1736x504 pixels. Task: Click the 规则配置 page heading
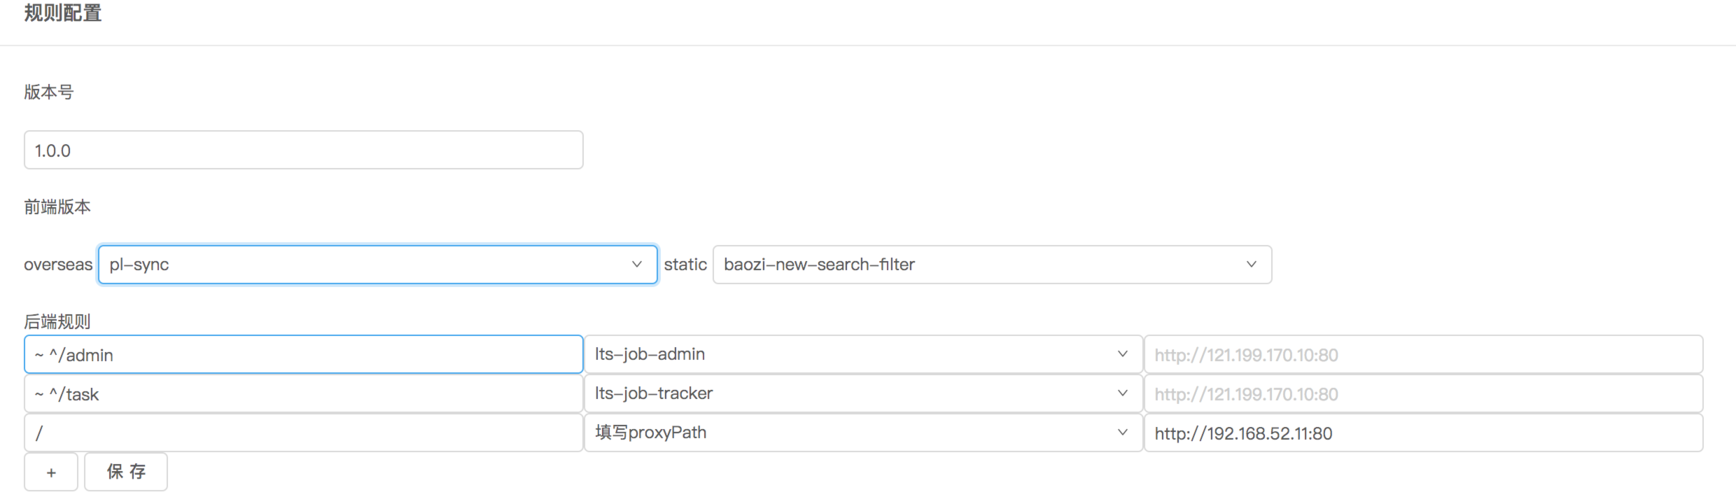click(x=63, y=14)
